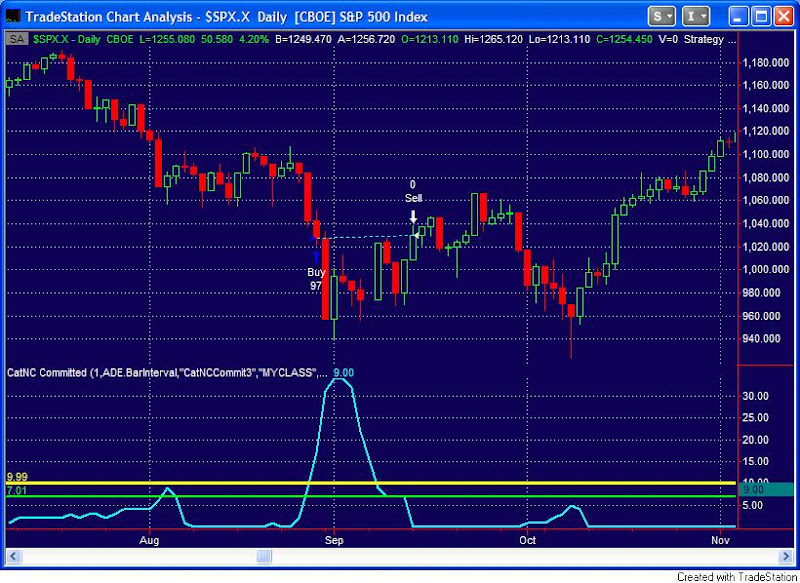Image resolution: width=800 pixels, height=583 pixels.
Task: Click the A=1256.720 ask value
Action: click(x=366, y=39)
